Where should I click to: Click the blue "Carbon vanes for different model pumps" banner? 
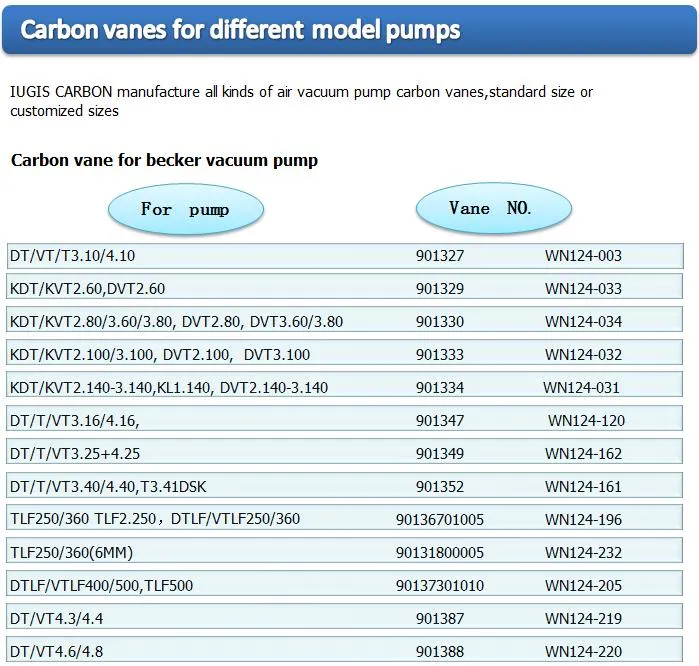(x=349, y=30)
